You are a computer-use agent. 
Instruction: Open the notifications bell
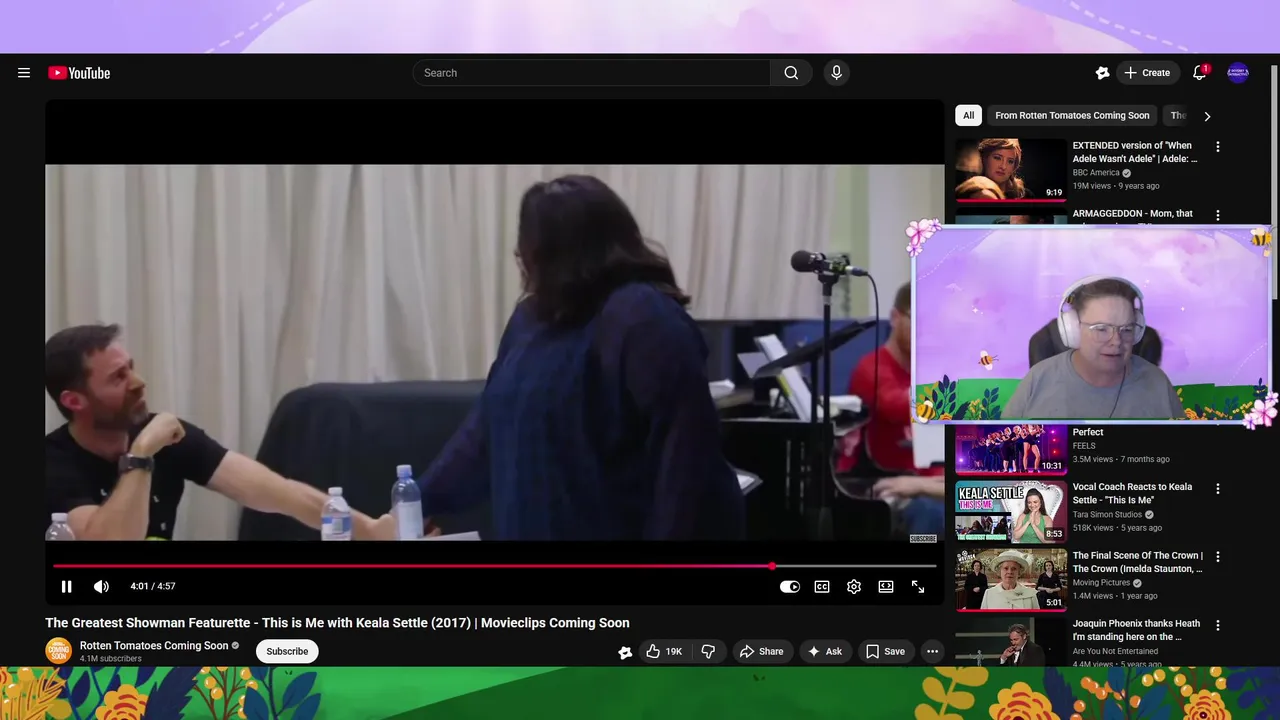click(x=1199, y=73)
